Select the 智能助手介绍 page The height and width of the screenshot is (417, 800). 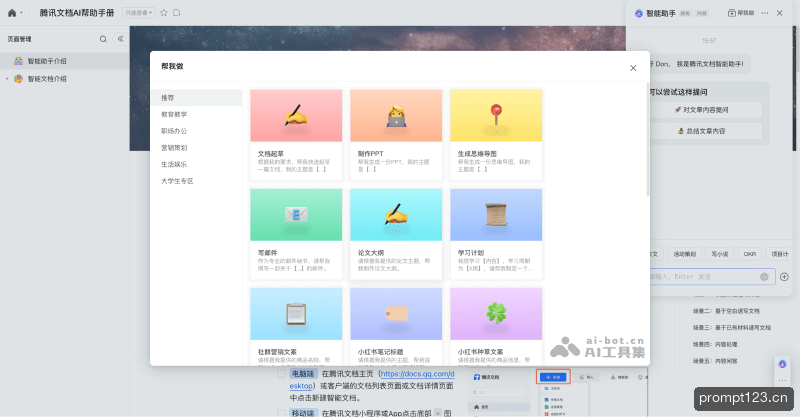(x=64, y=61)
